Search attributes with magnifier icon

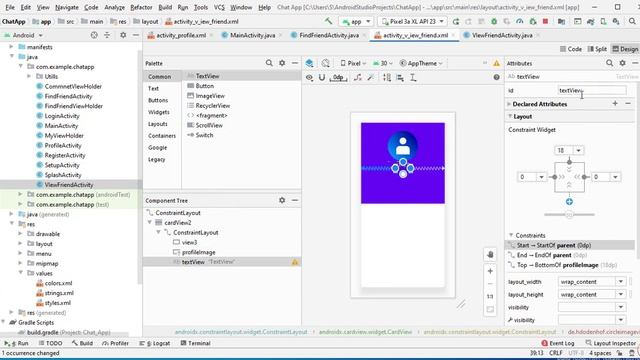(609, 63)
